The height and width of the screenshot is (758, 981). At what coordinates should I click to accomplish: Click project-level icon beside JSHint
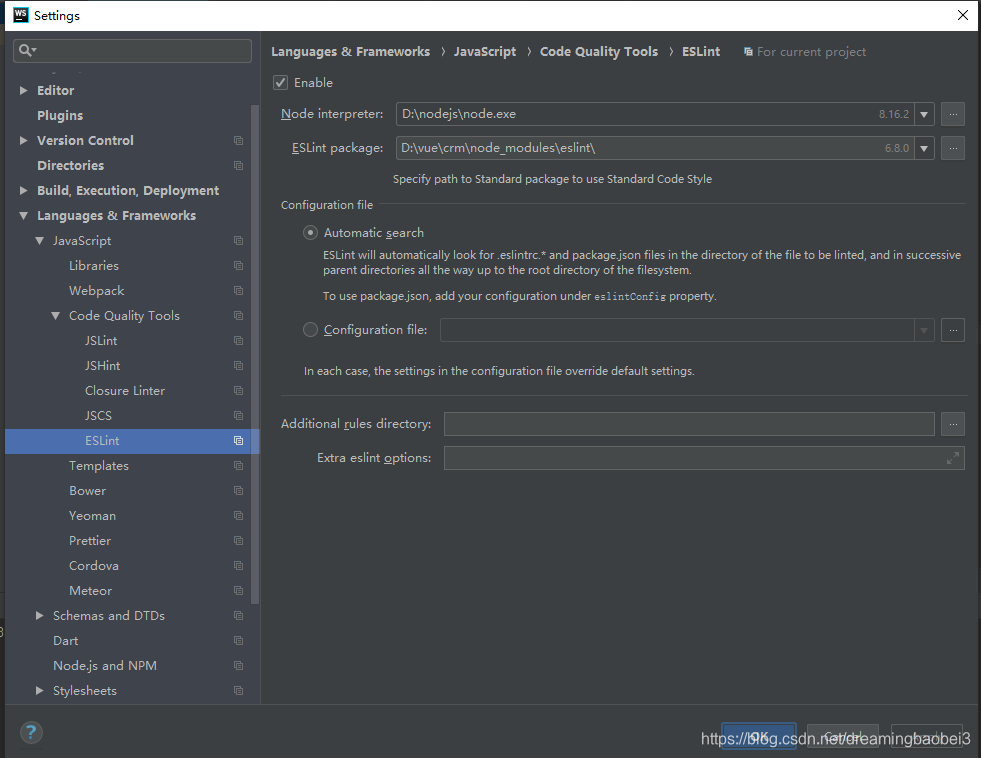click(238, 365)
